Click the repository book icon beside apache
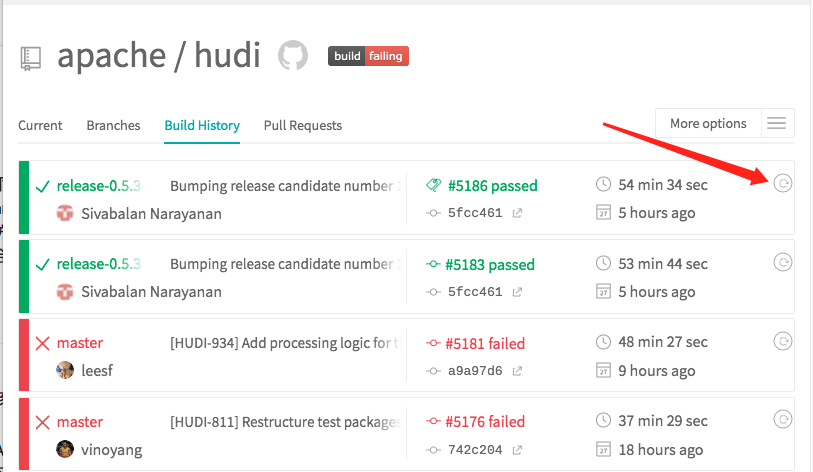The height and width of the screenshot is (472, 813). pyautogui.click(x=31, y=59)
